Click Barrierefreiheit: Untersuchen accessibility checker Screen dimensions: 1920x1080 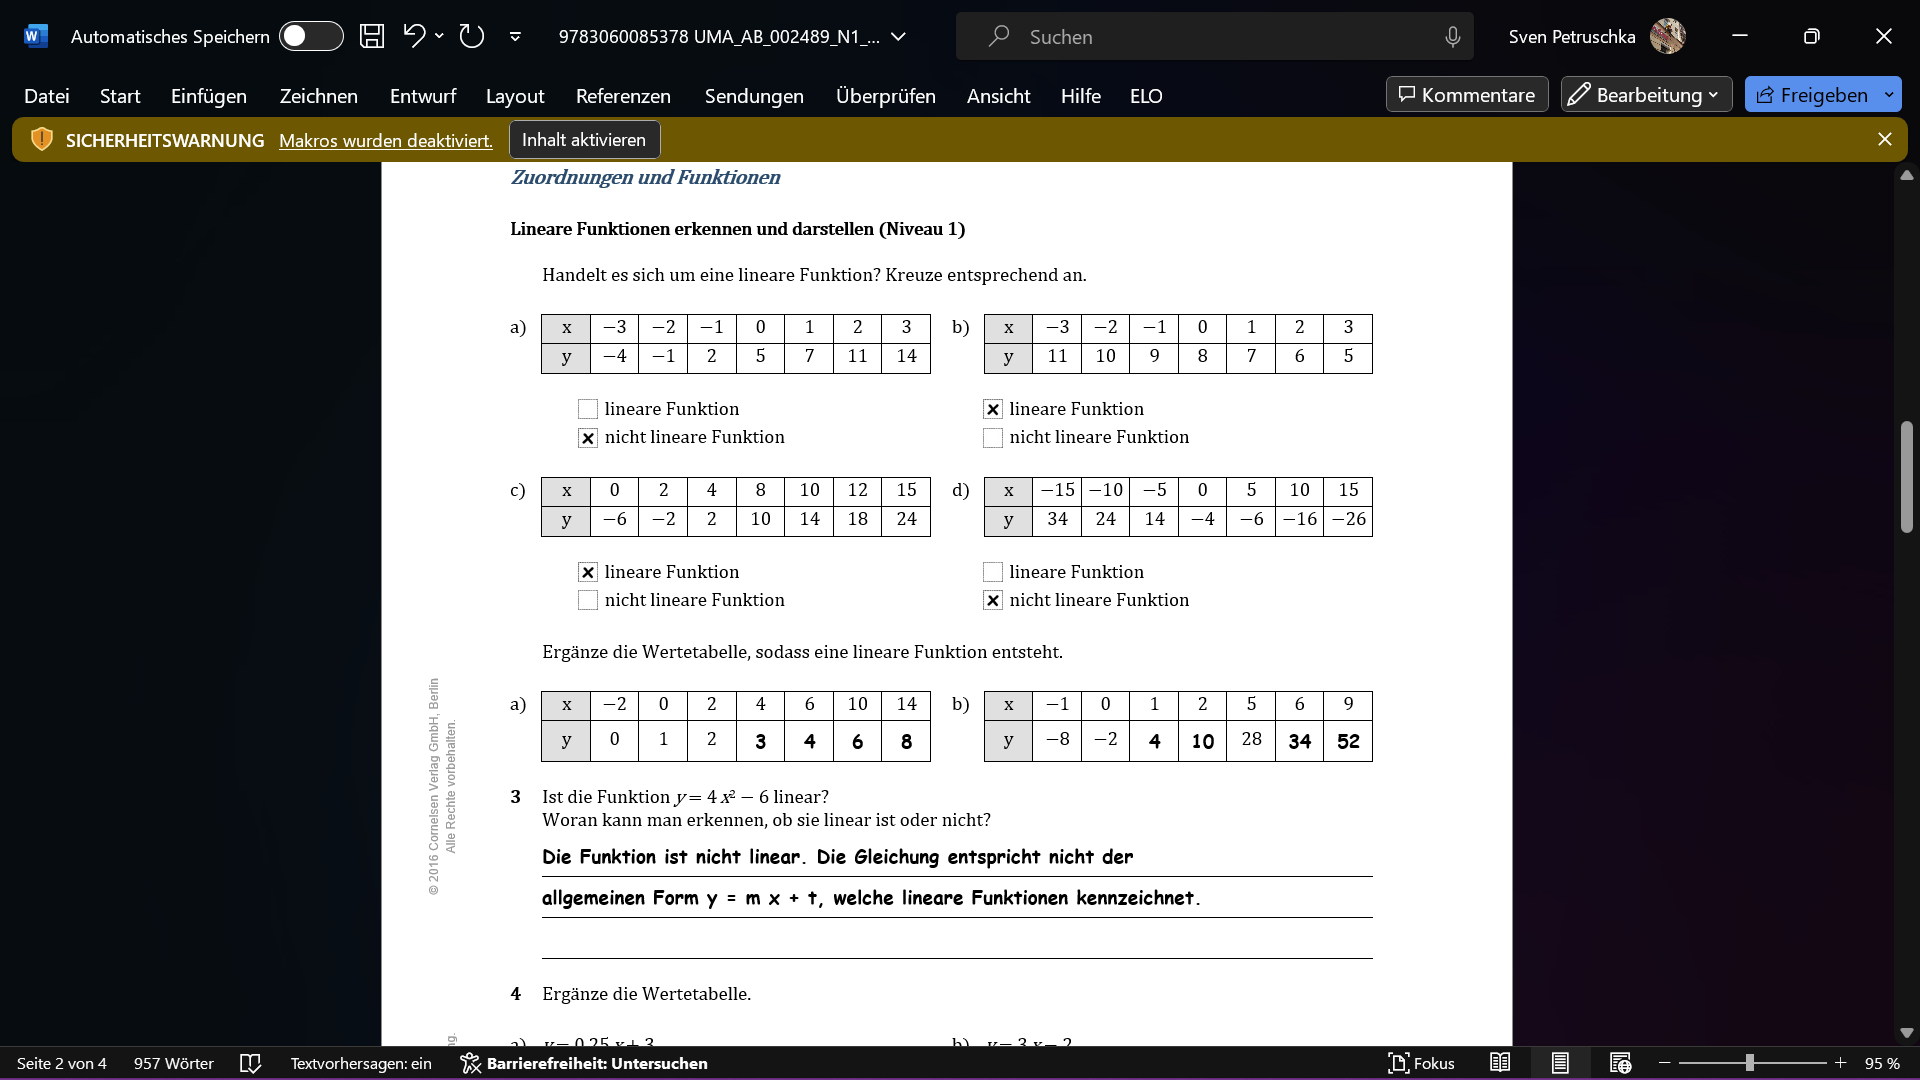pyautogui.click(x=584, y=1063)
